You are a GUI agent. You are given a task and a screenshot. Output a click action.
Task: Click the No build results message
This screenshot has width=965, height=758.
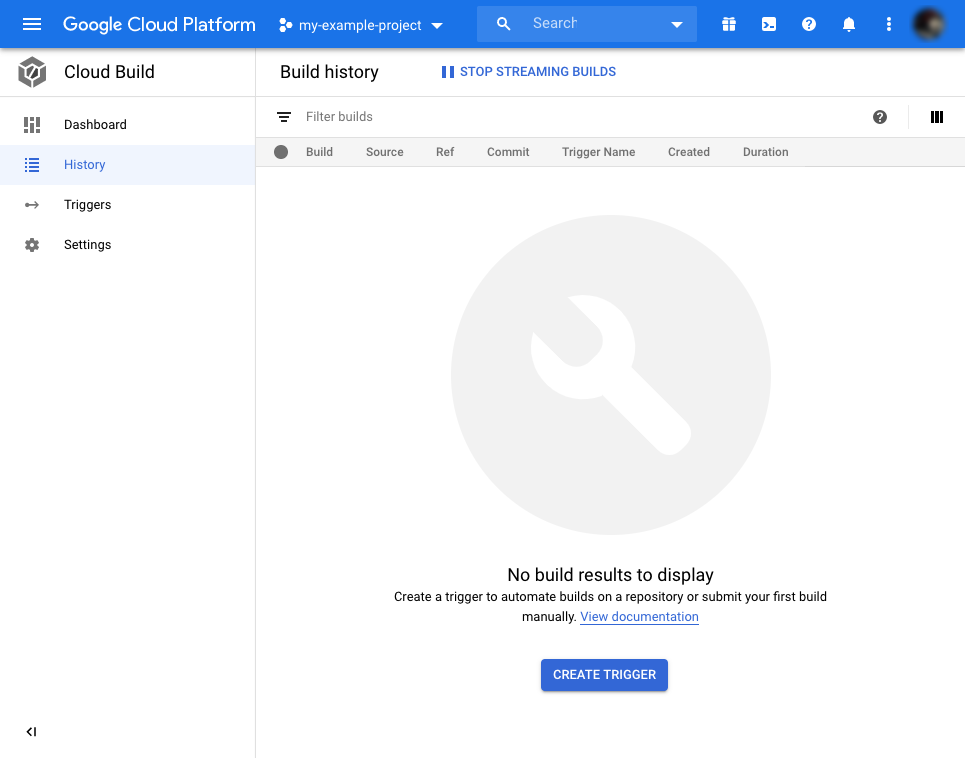coord(611,575)
